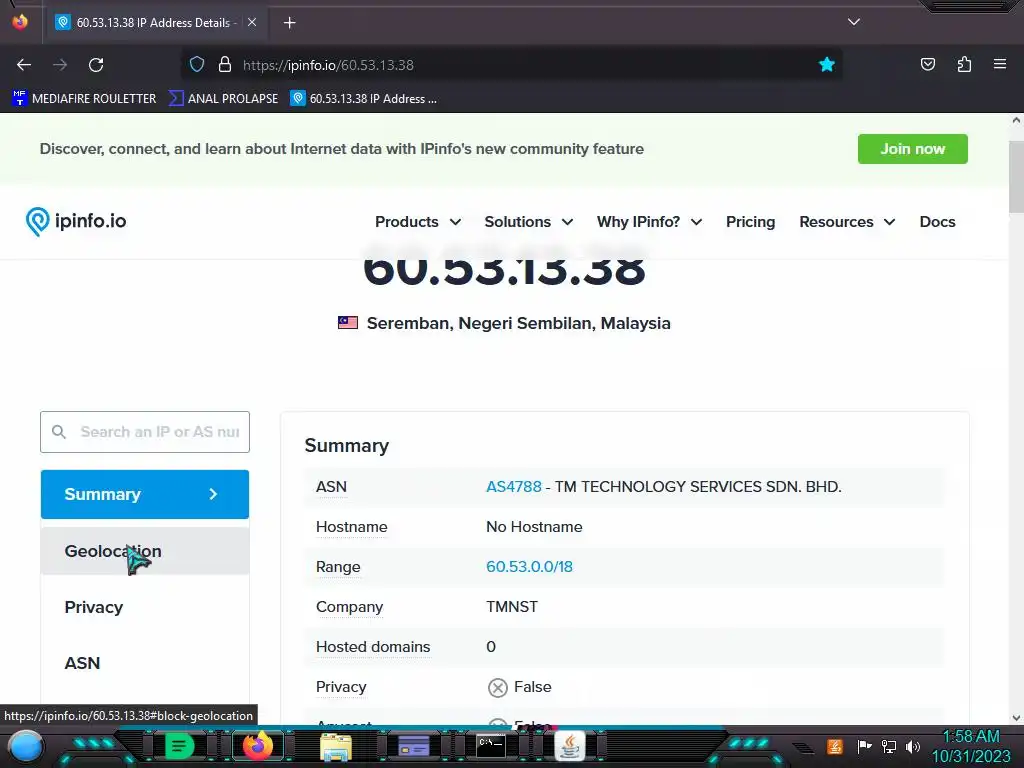Viewport: 1024px width, 768px height.
Task: Click the ipinfo.io logo
Action: [x=76, y=221]
